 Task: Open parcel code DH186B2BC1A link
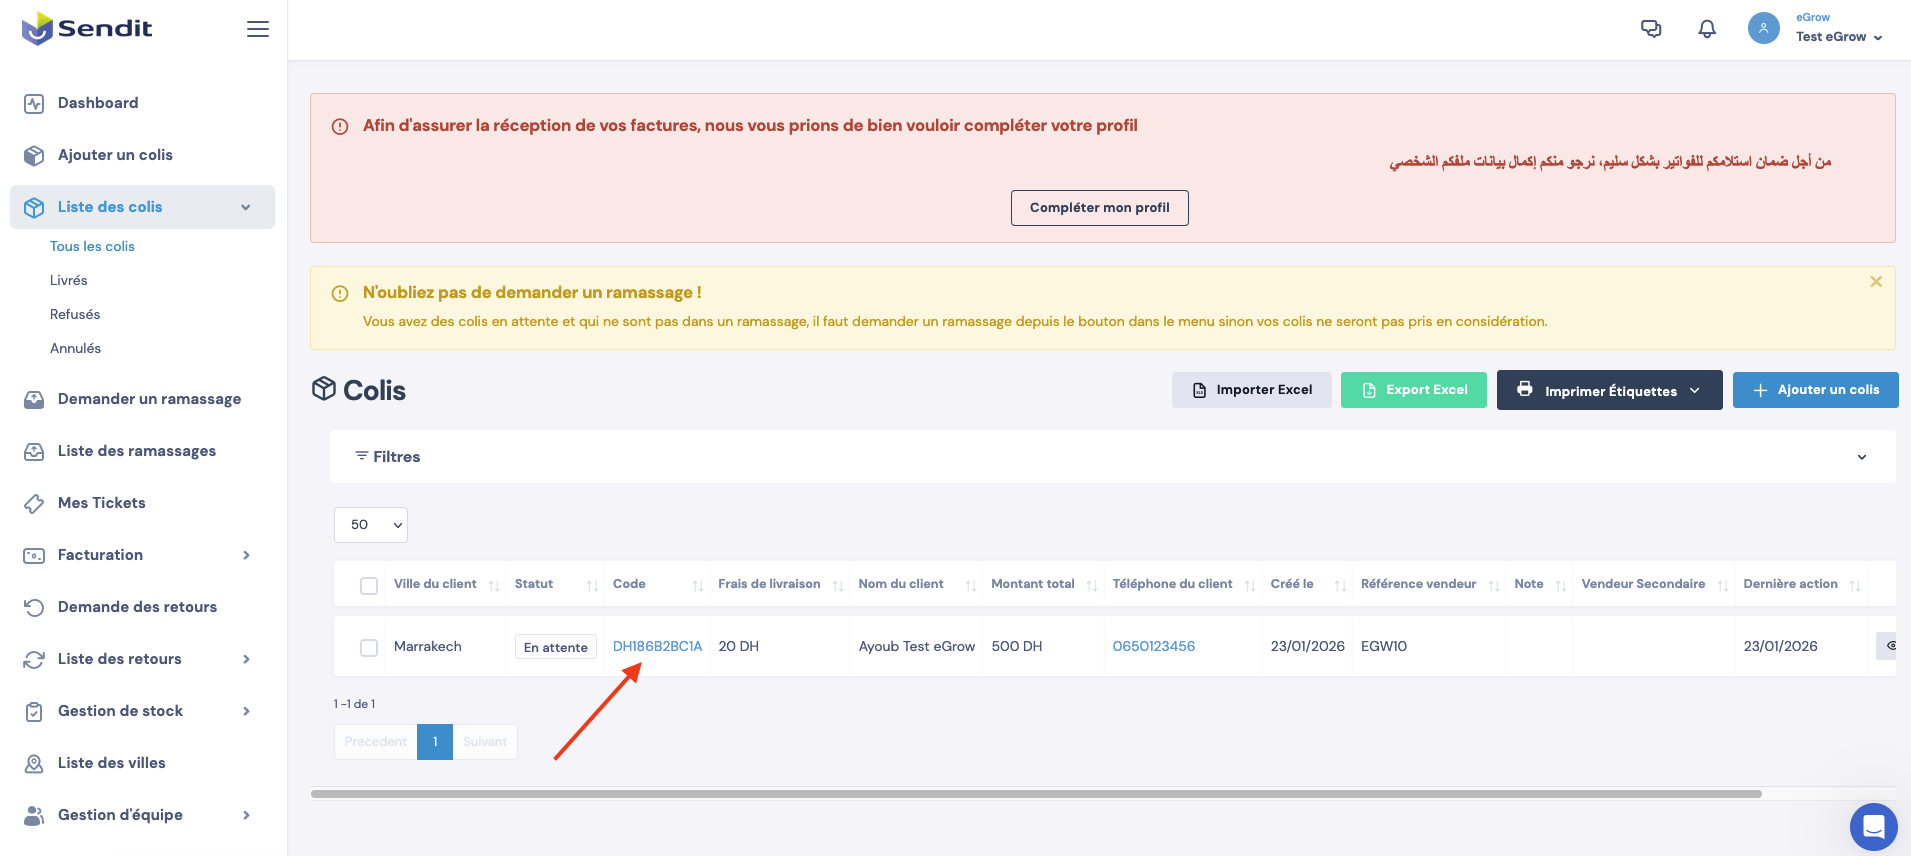[657, 646]
